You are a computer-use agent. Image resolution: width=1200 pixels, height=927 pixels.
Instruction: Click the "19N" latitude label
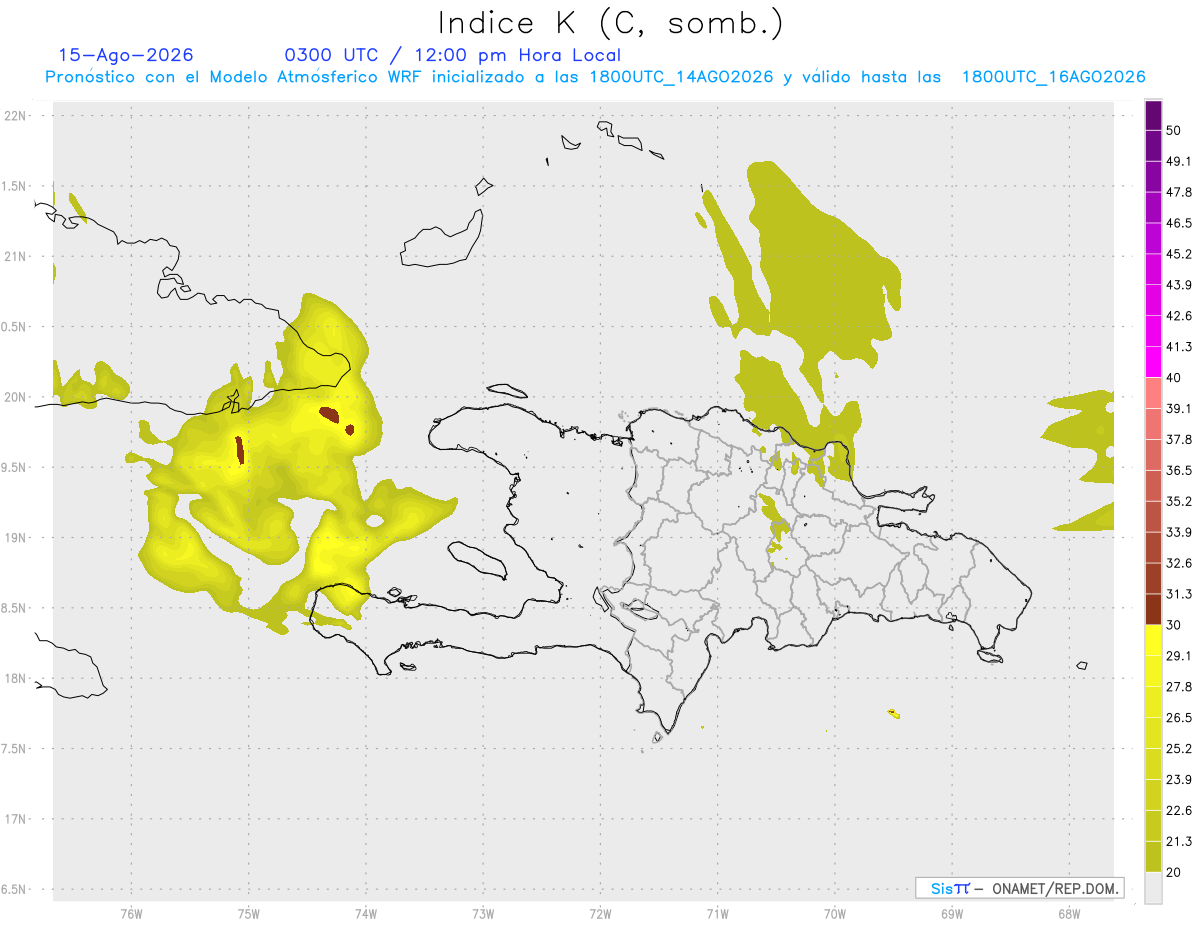click(x=15, y=537)
